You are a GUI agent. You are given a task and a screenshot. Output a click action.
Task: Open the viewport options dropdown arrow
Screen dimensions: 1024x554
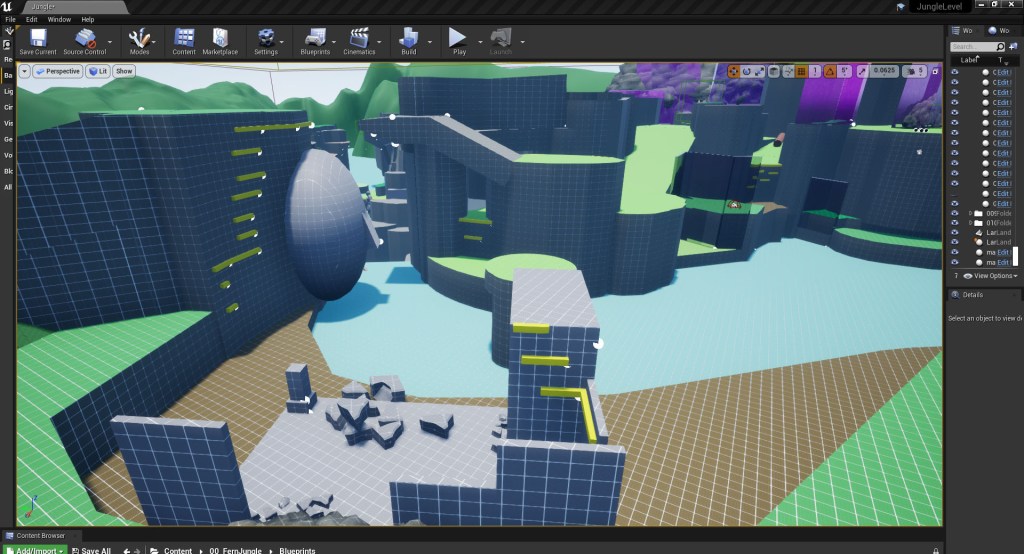pyautogui.click(x=24, y=71)
